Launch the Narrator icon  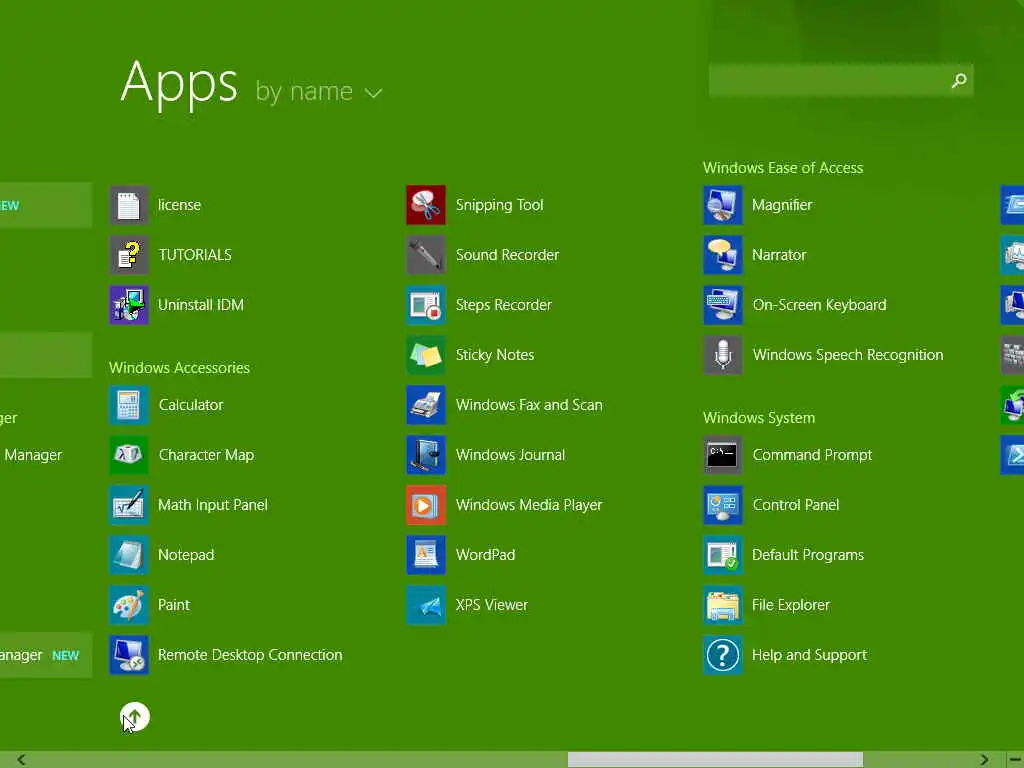coord(723,255)
